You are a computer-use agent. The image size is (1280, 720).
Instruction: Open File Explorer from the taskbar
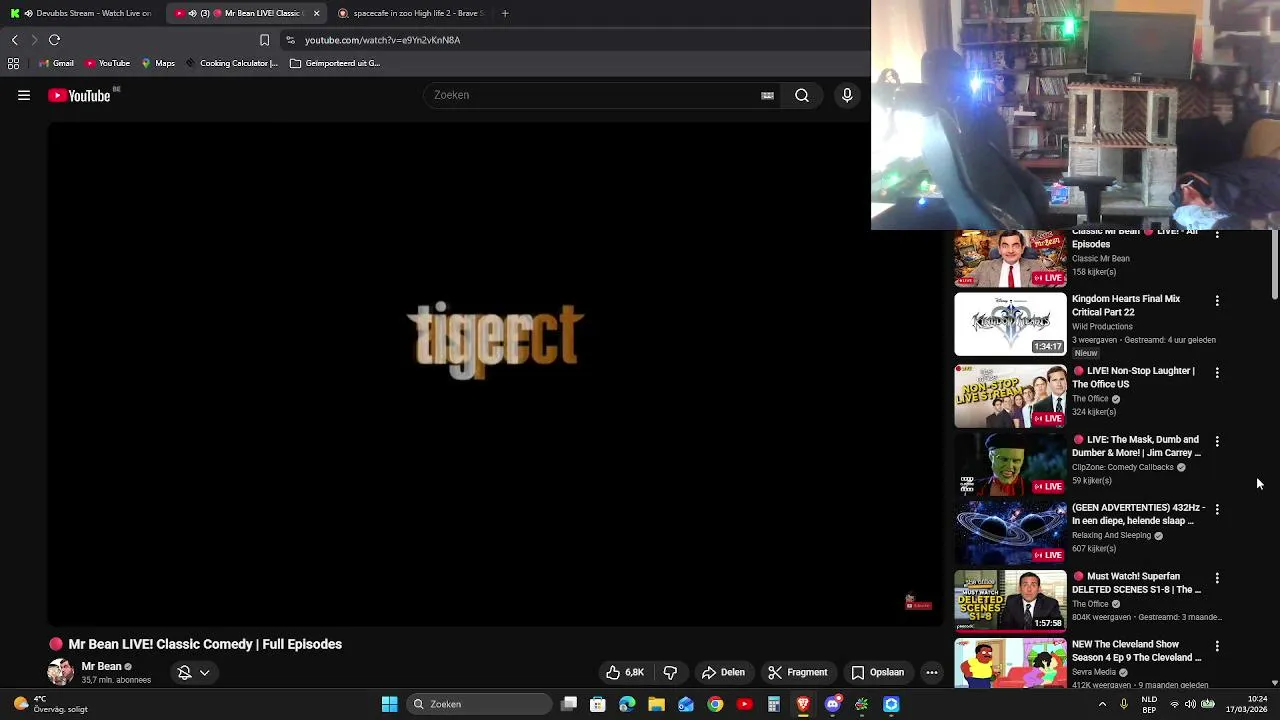pos(656,704)
